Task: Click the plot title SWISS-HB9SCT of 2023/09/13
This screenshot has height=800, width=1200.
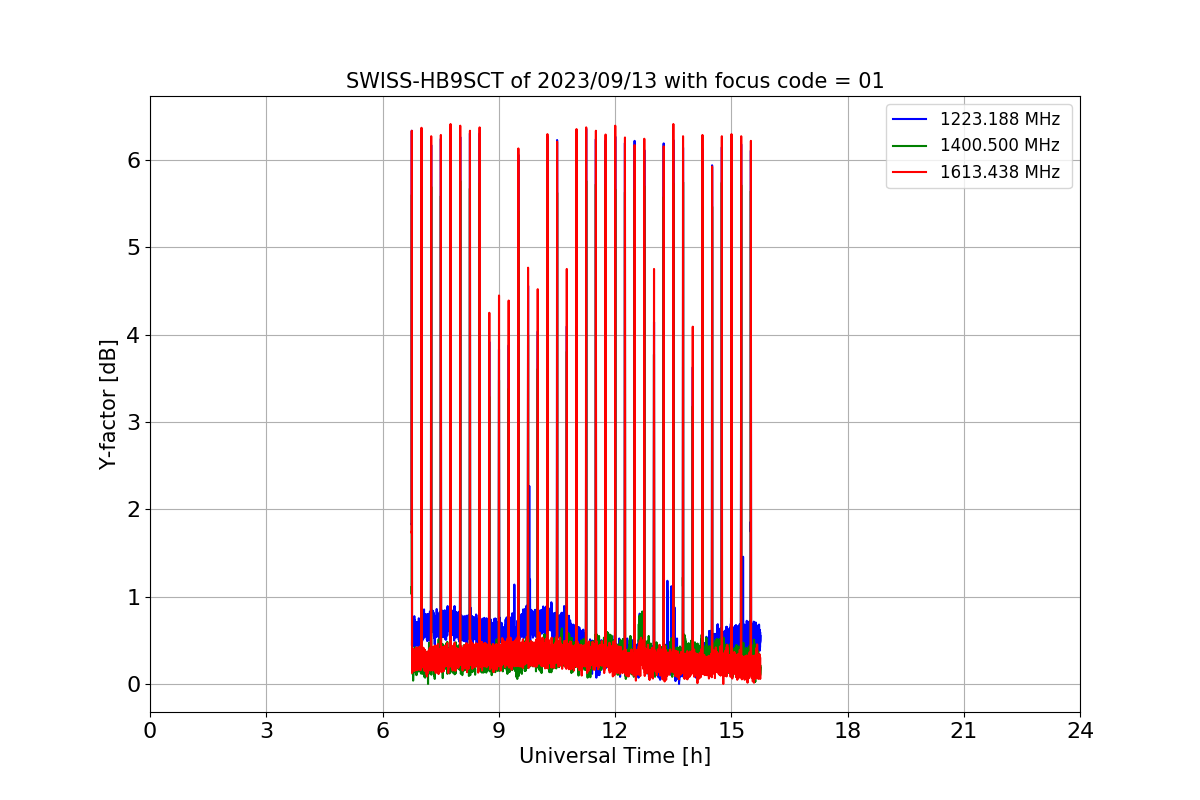Action: (615, 81)
